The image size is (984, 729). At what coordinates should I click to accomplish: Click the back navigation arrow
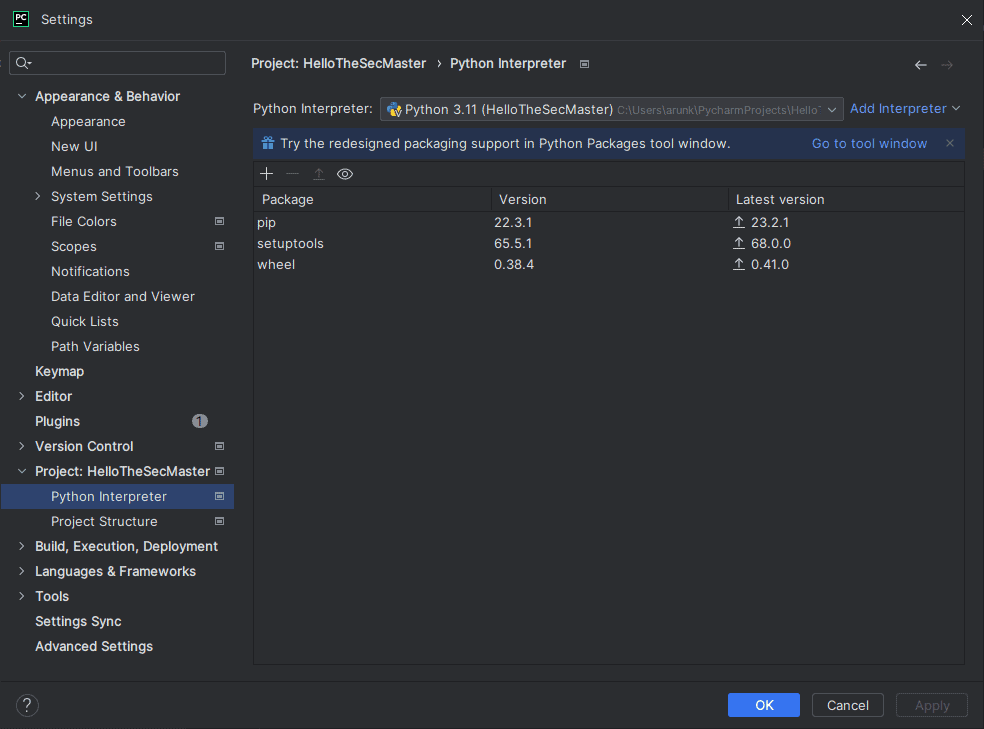coord(921,65)
